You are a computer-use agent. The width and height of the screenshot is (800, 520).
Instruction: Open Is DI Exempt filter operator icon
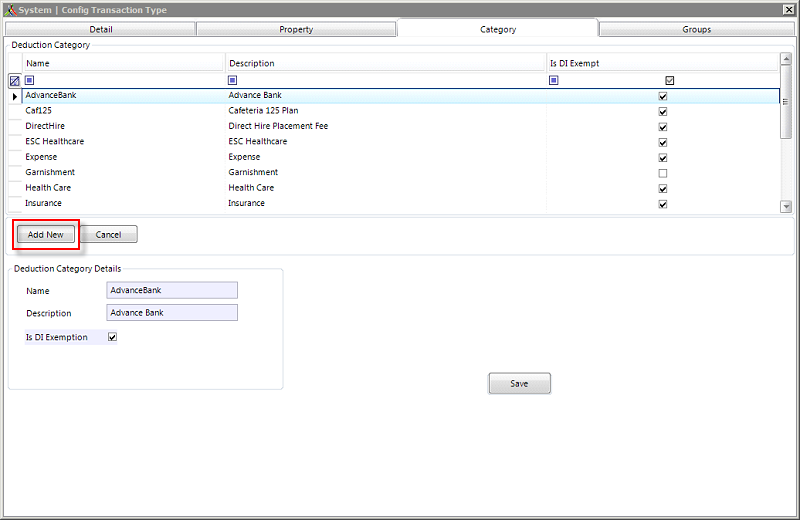(554, 80)
